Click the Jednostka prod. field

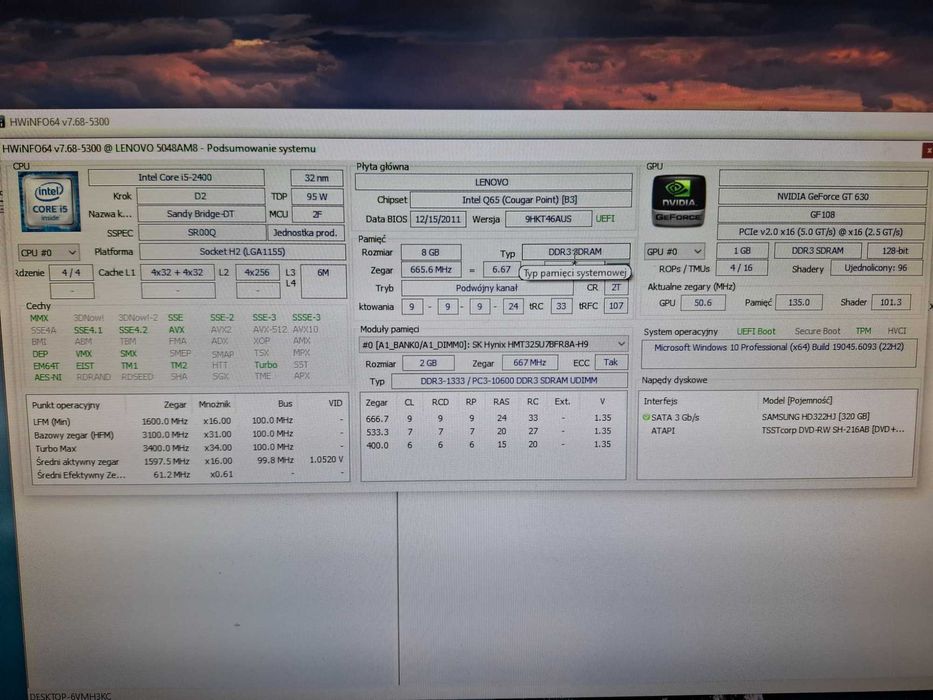pyautogui.click(x=305, y=233)
